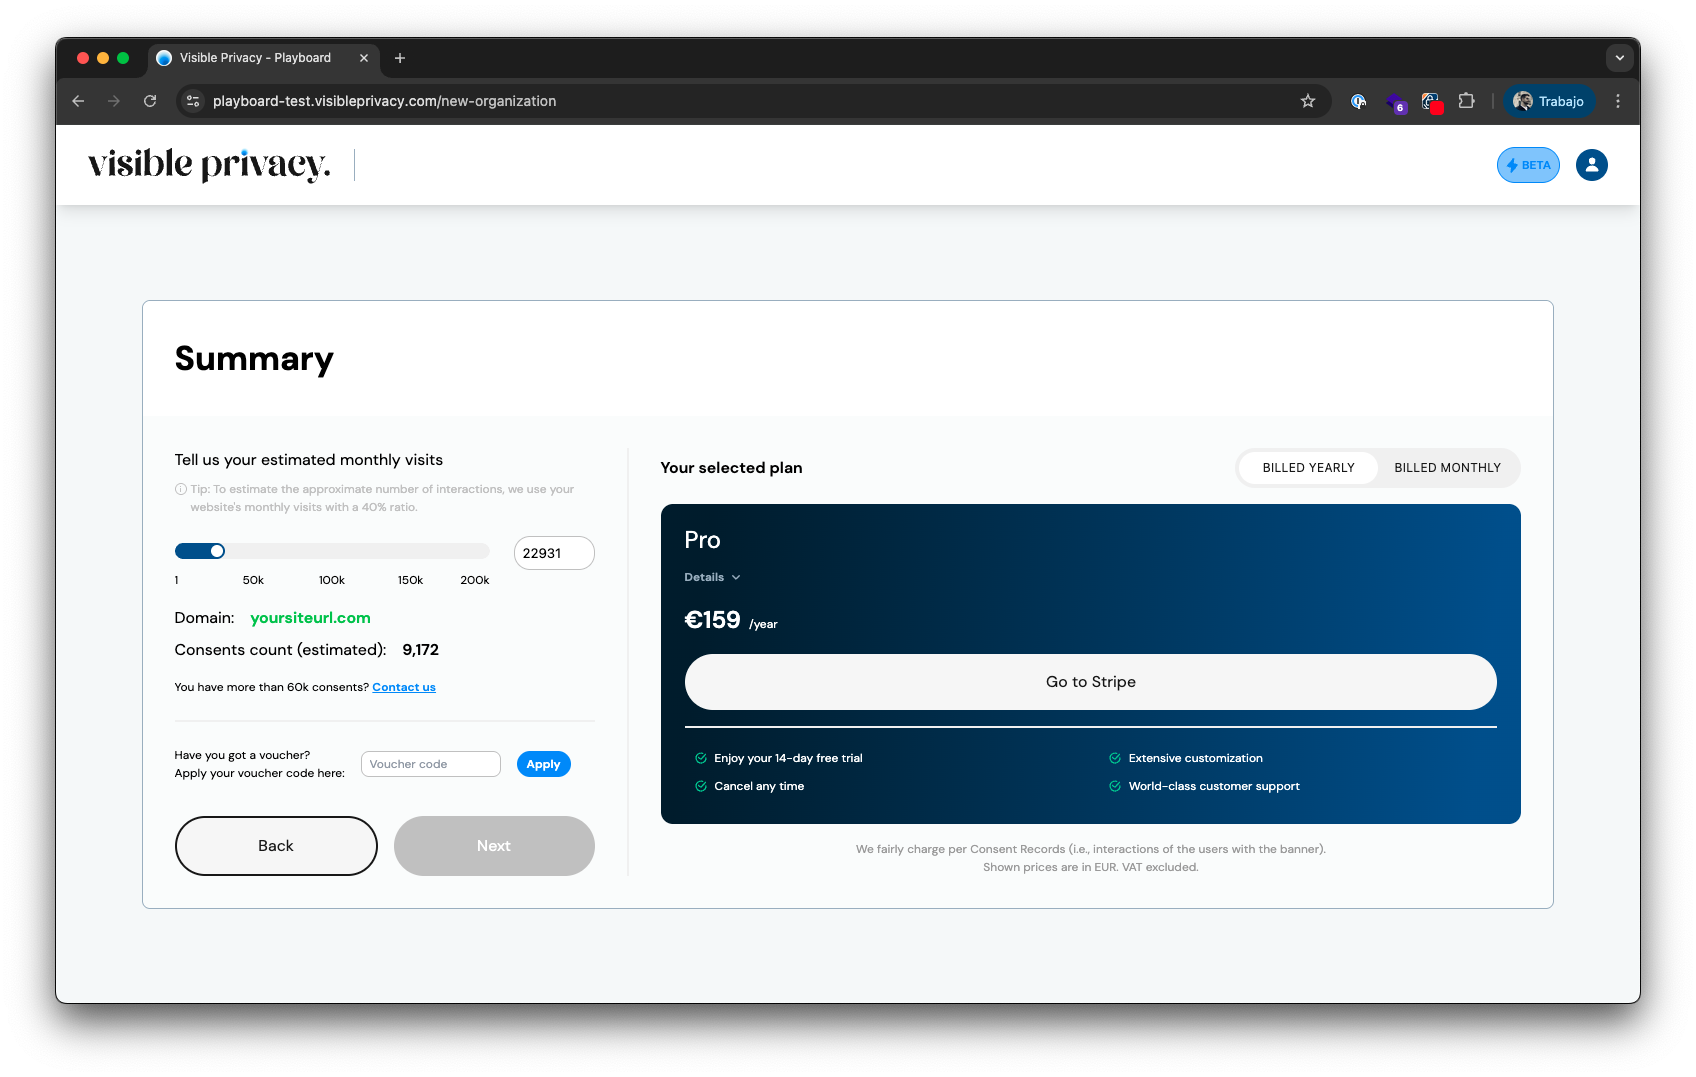Open the user account icon in header
This screenshot has height=1077, width=1696.
[1591, 165]
